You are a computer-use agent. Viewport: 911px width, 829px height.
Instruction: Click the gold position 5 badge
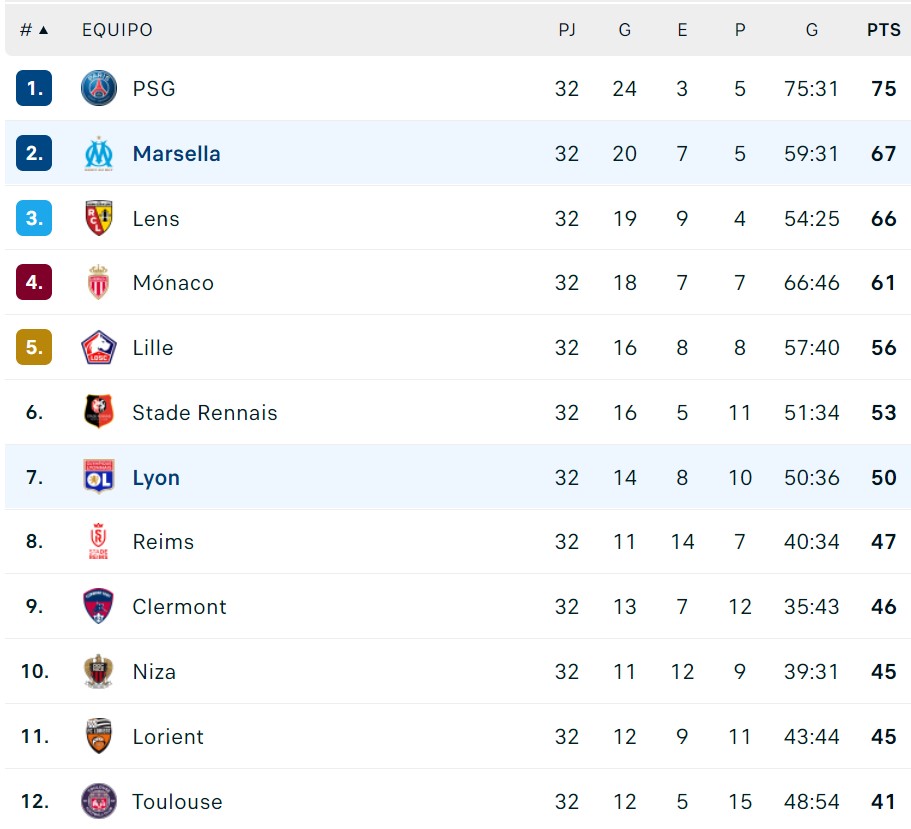pyautogui.click(x=34, y=348)
